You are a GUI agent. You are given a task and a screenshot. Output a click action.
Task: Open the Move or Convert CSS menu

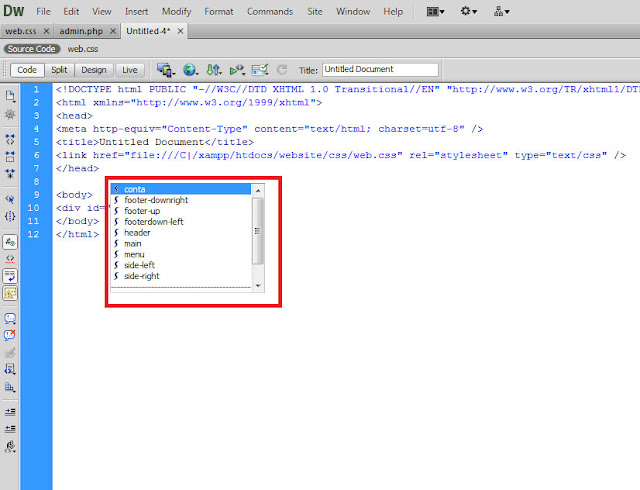pos(10,387)
